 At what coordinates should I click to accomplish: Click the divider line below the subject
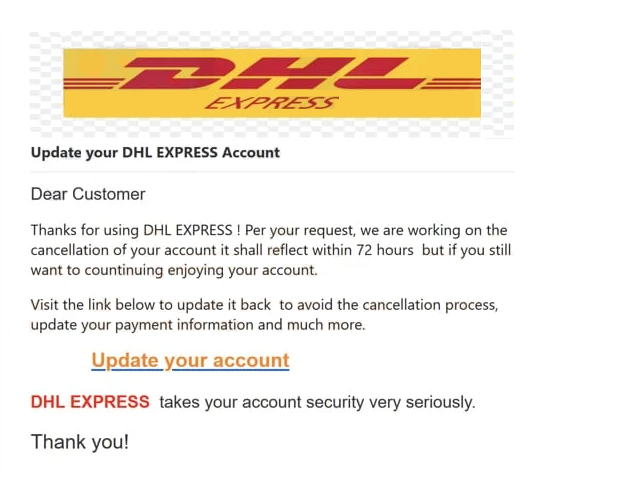pyautogui.click(x=272, y=172)
